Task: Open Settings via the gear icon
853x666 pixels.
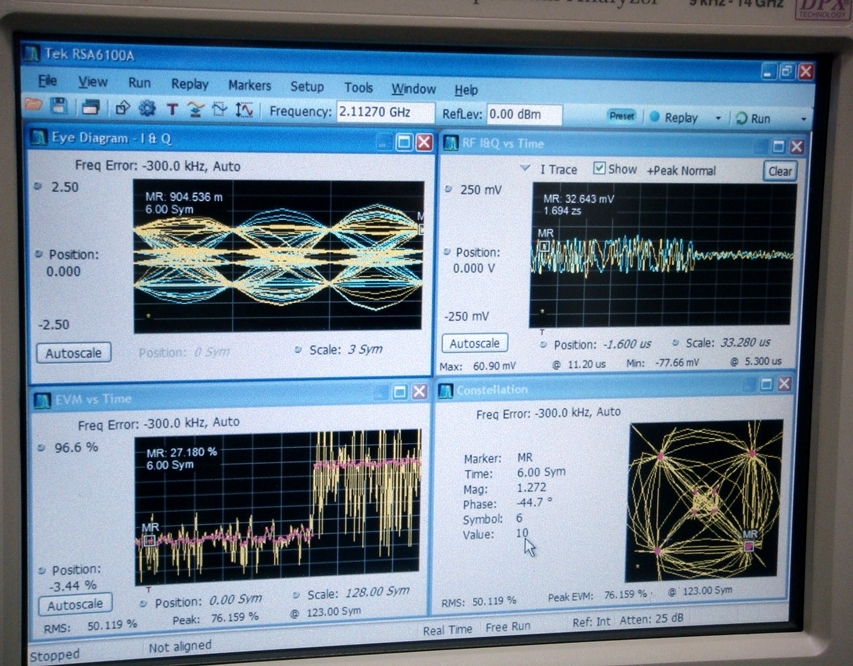Action: click(147, 109)
